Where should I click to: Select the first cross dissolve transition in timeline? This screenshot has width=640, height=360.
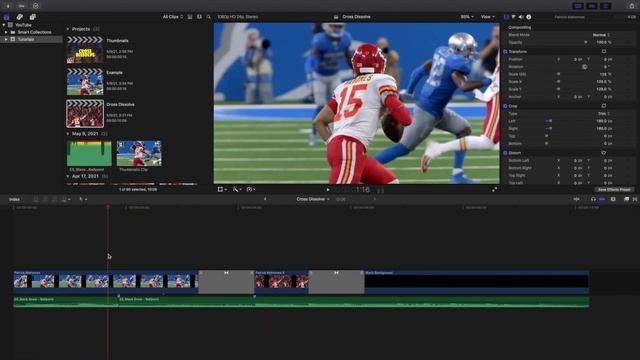[x=226, y=282]
